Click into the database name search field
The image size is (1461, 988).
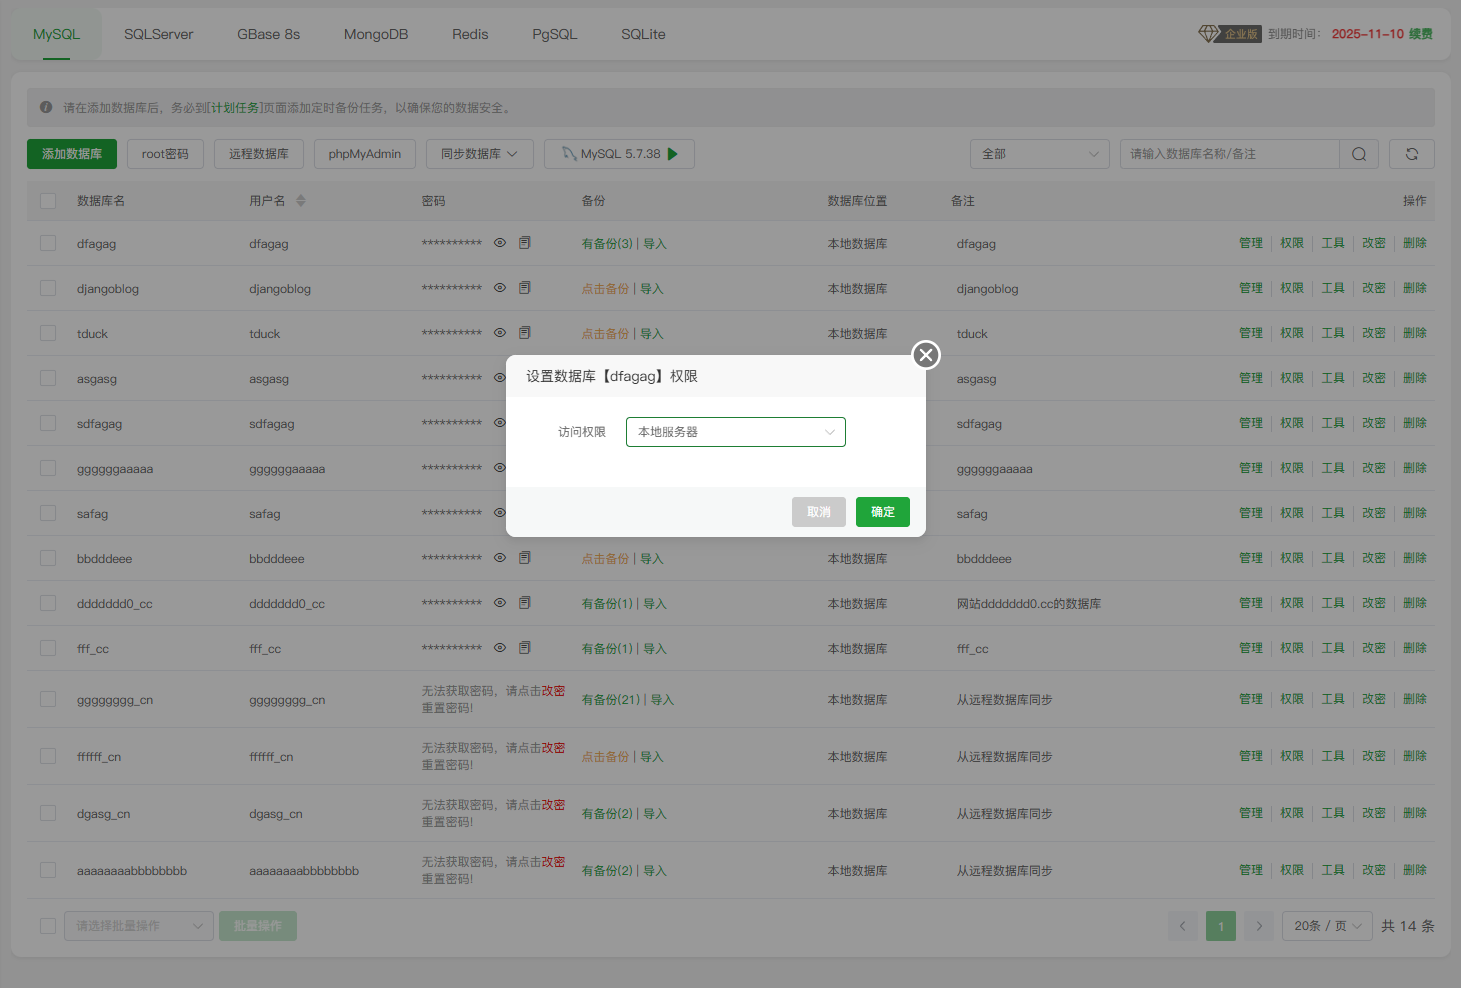click(1229, 154)
